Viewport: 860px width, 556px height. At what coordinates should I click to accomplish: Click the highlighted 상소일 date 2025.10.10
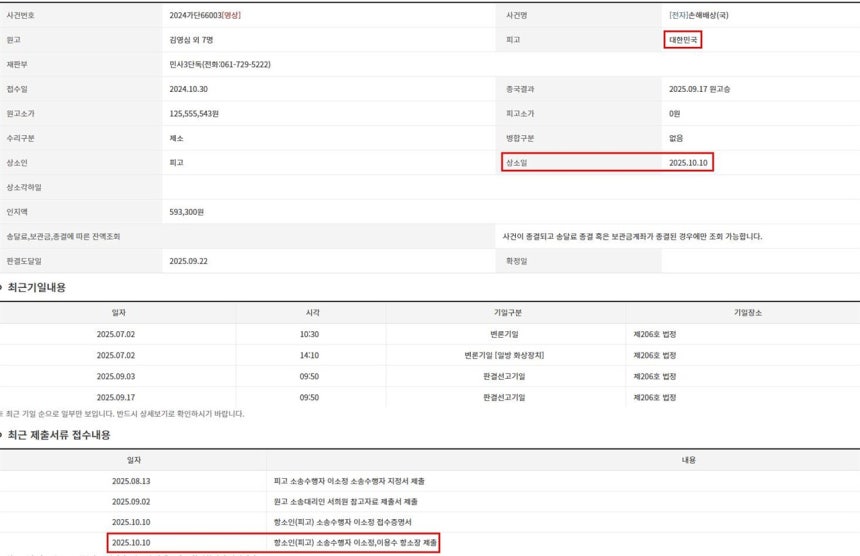click(x=690, y=162)
